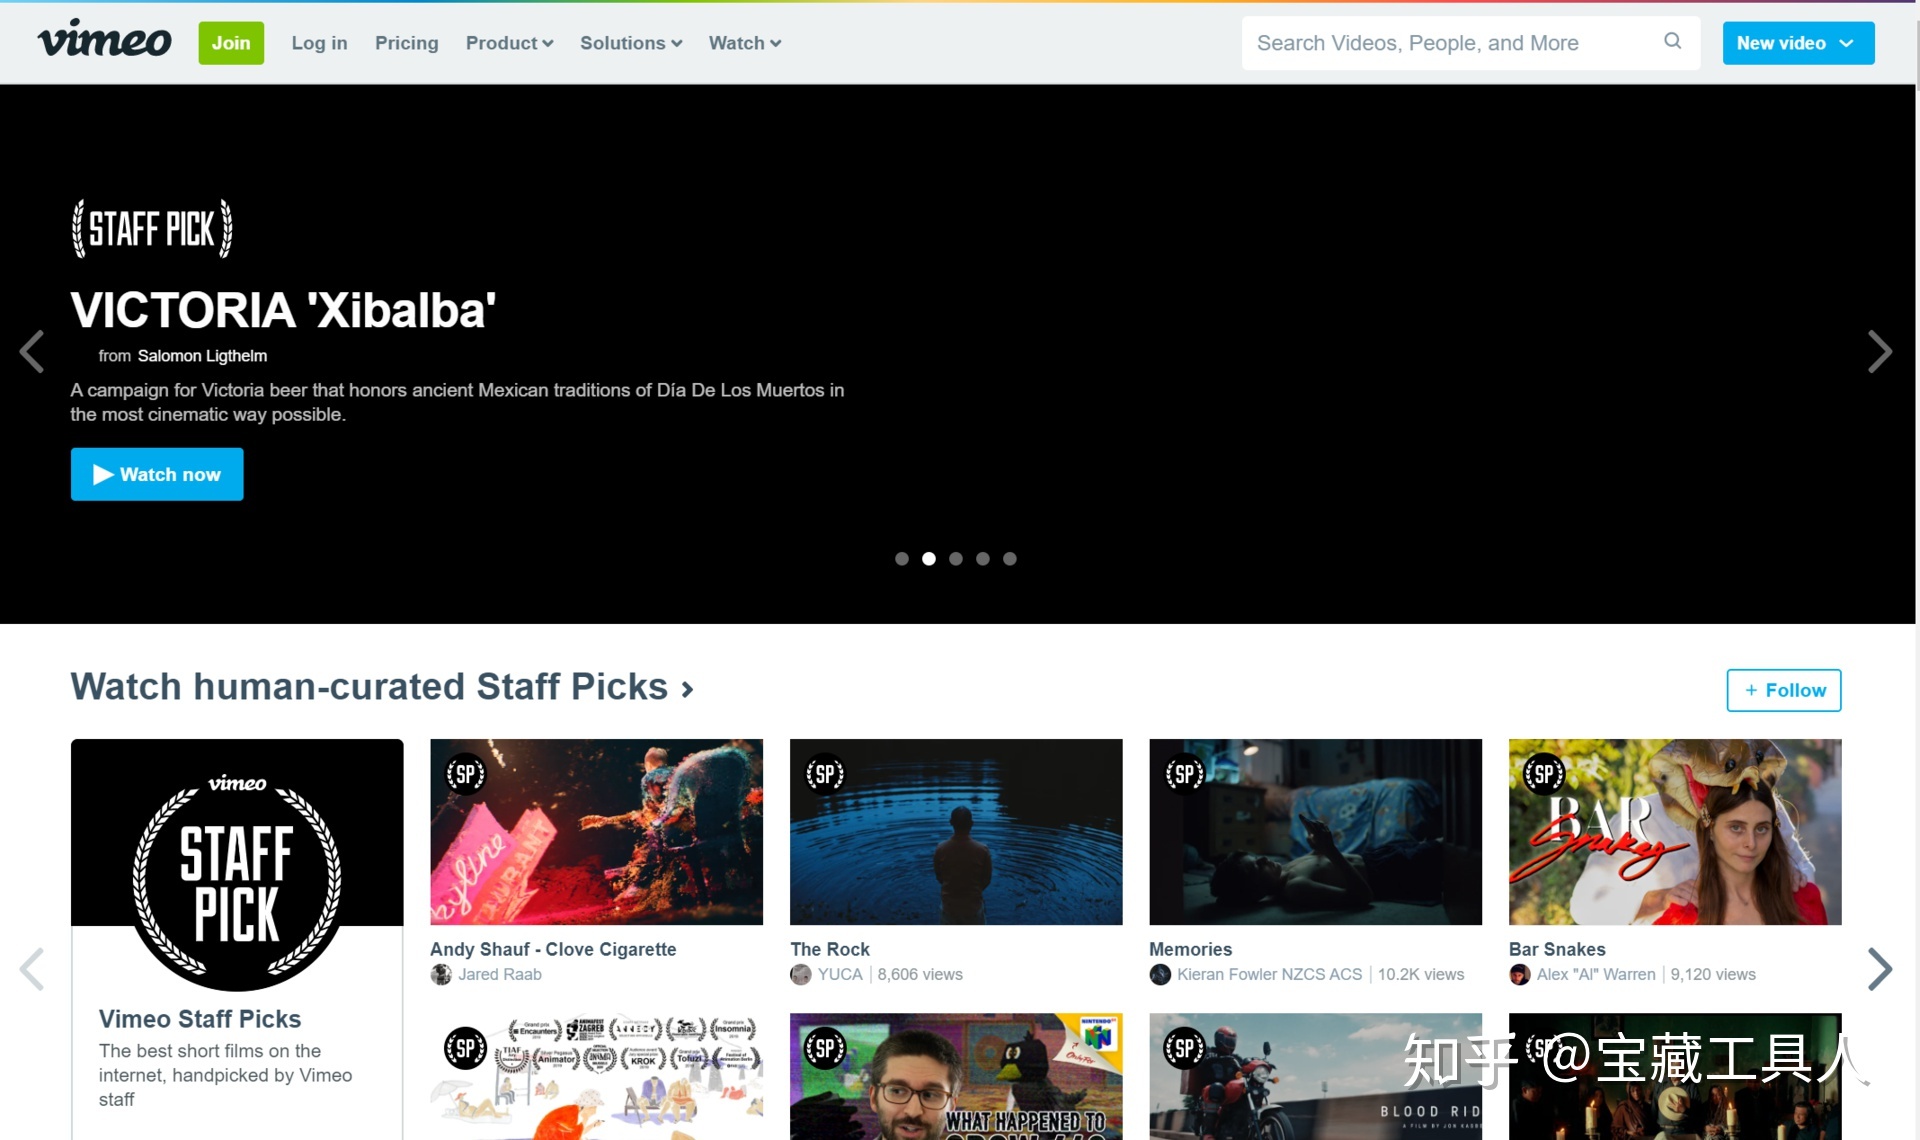The image size is (1920, 1140).
Task: Click Jared Raab's avatar icon
Action: tap(441, 974)
